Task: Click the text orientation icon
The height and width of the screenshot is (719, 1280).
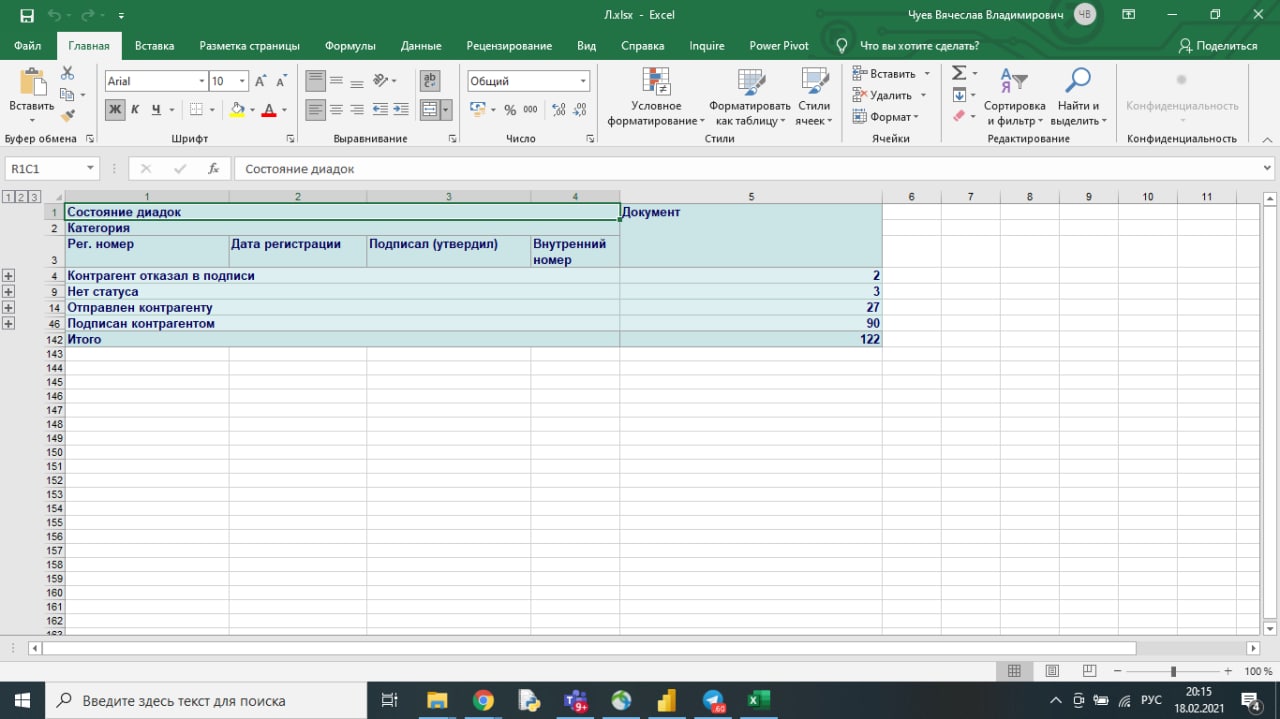Action: click(x=381, y=81)
